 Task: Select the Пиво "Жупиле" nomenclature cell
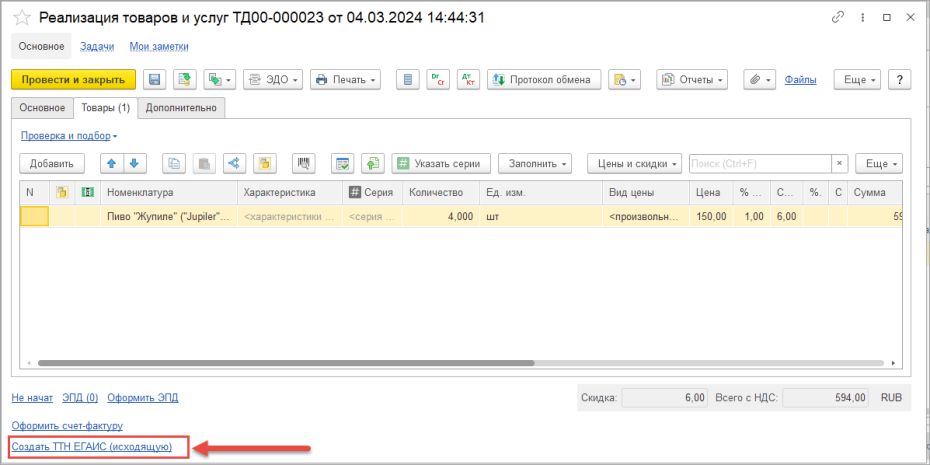point(169,216)
